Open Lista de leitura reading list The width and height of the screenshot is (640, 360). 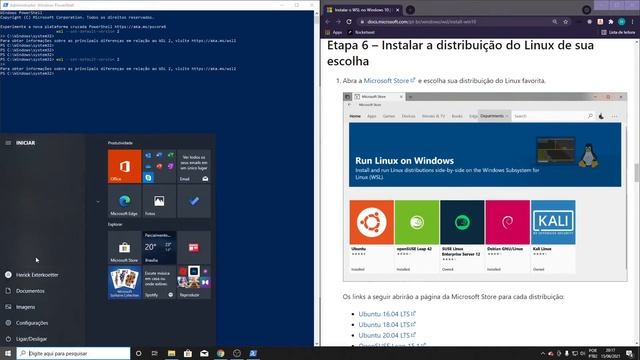click(x=618, y=32)
